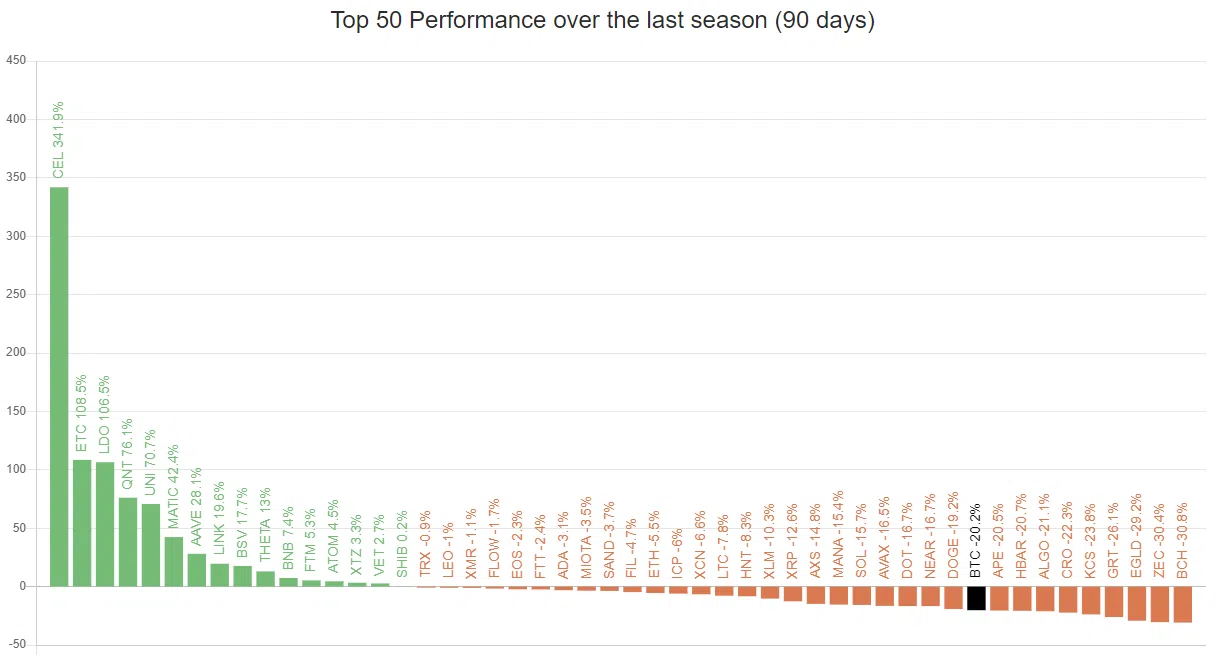Select the orange BCH bar
The width and height of the screenshot is (1217, 657).
click(x=1183, y=604)
